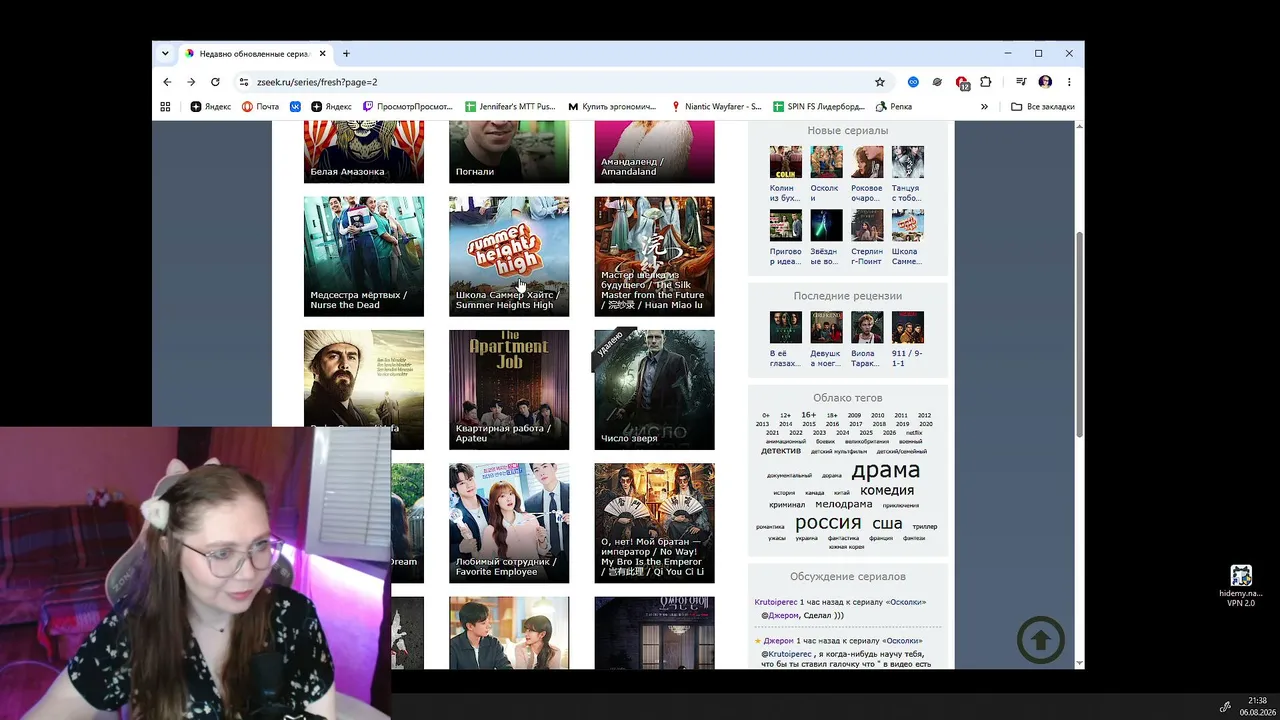This screenshot has height=720, width=1280.
Task: Open the Медсестра мёртвых / Nurse the Dead poster
Action: pyautogui.click(x=364, y=256)
